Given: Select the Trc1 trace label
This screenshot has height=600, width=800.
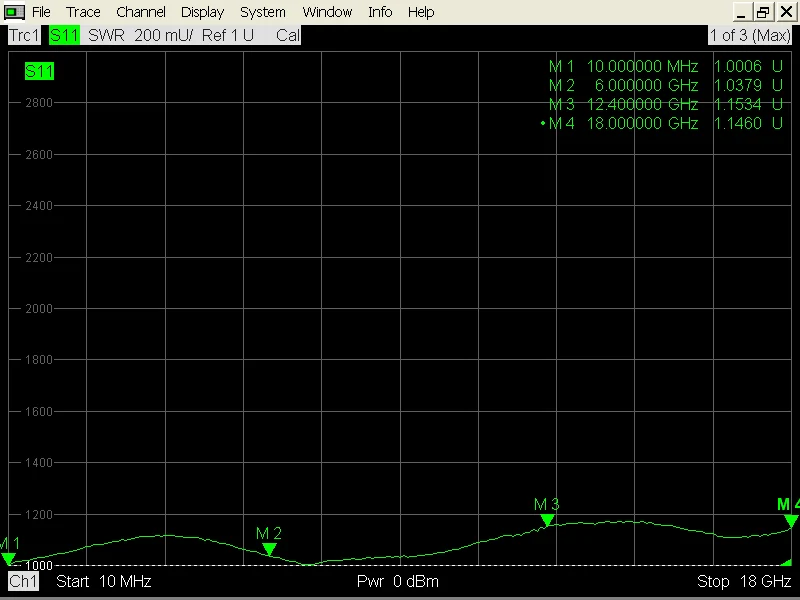Looking at the screenshot, I should pyautogui.click(x=24, y=35).
